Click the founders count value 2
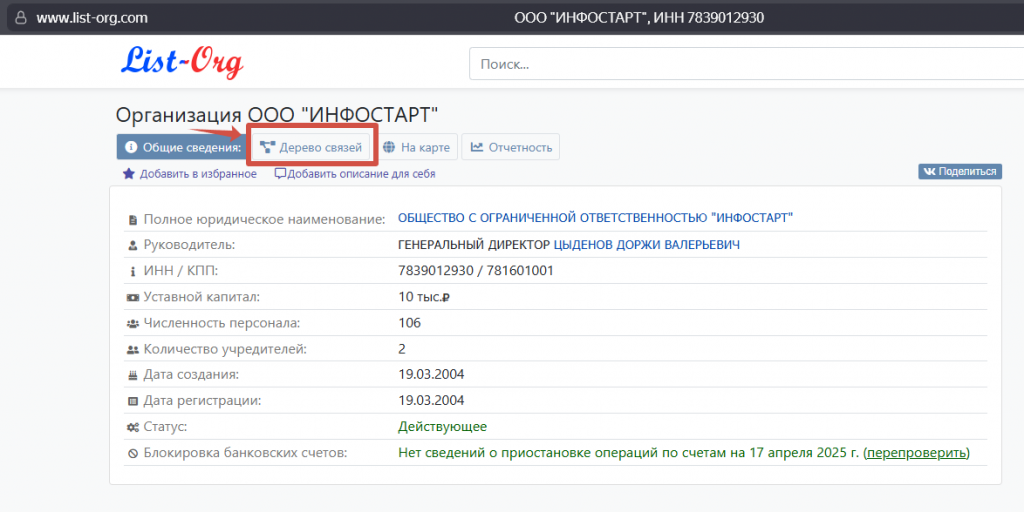Image resolution: width=1024 pixels, height=512 pixels. click(402, 349)
